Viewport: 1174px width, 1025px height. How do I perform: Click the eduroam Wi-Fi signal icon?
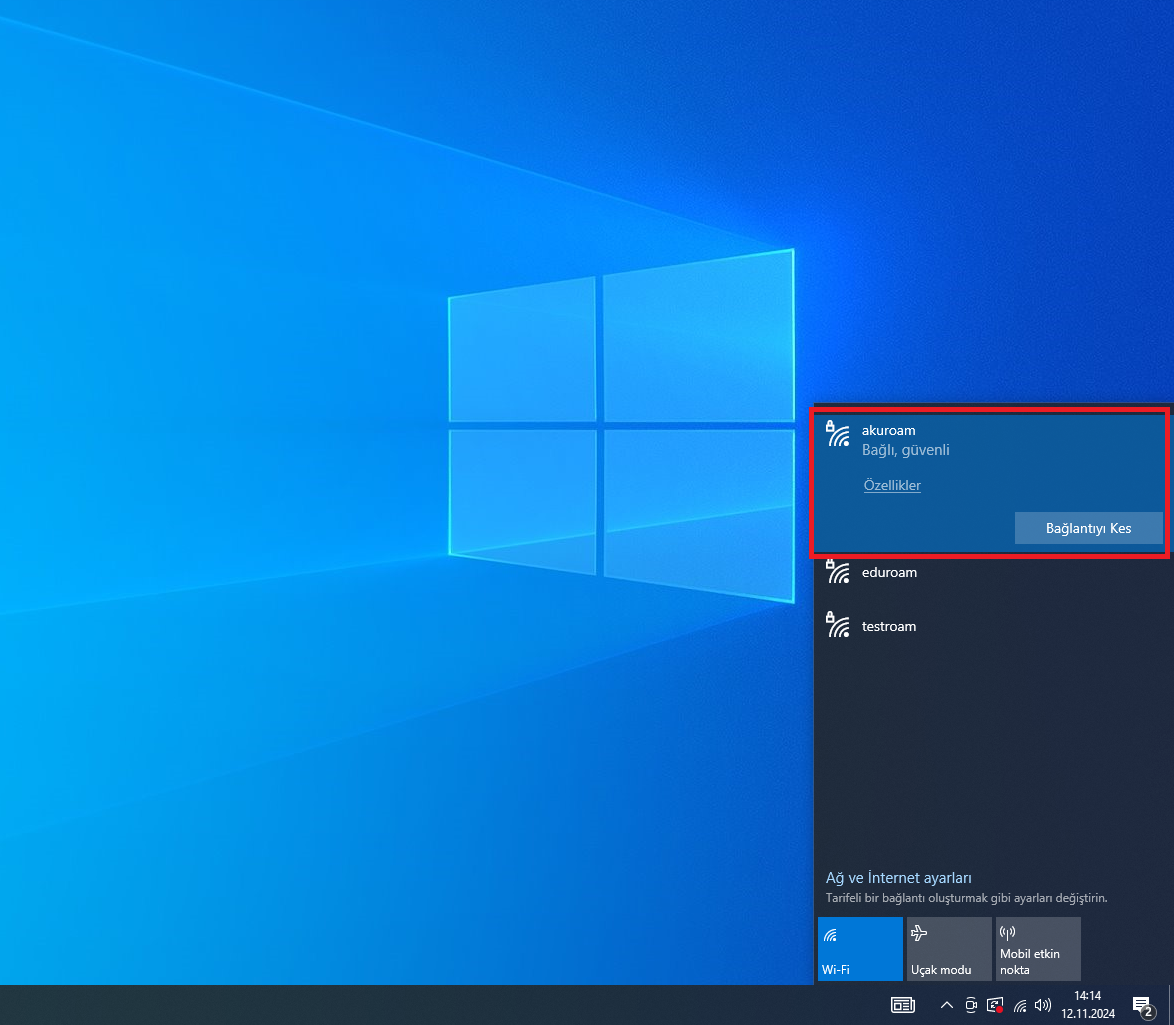838,572
